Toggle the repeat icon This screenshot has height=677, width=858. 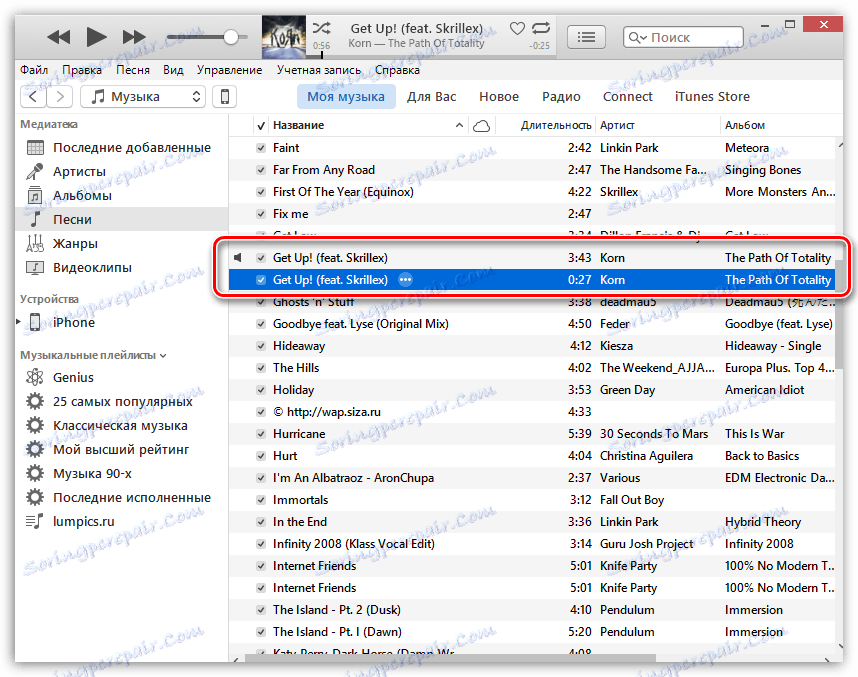click(541, 28)
